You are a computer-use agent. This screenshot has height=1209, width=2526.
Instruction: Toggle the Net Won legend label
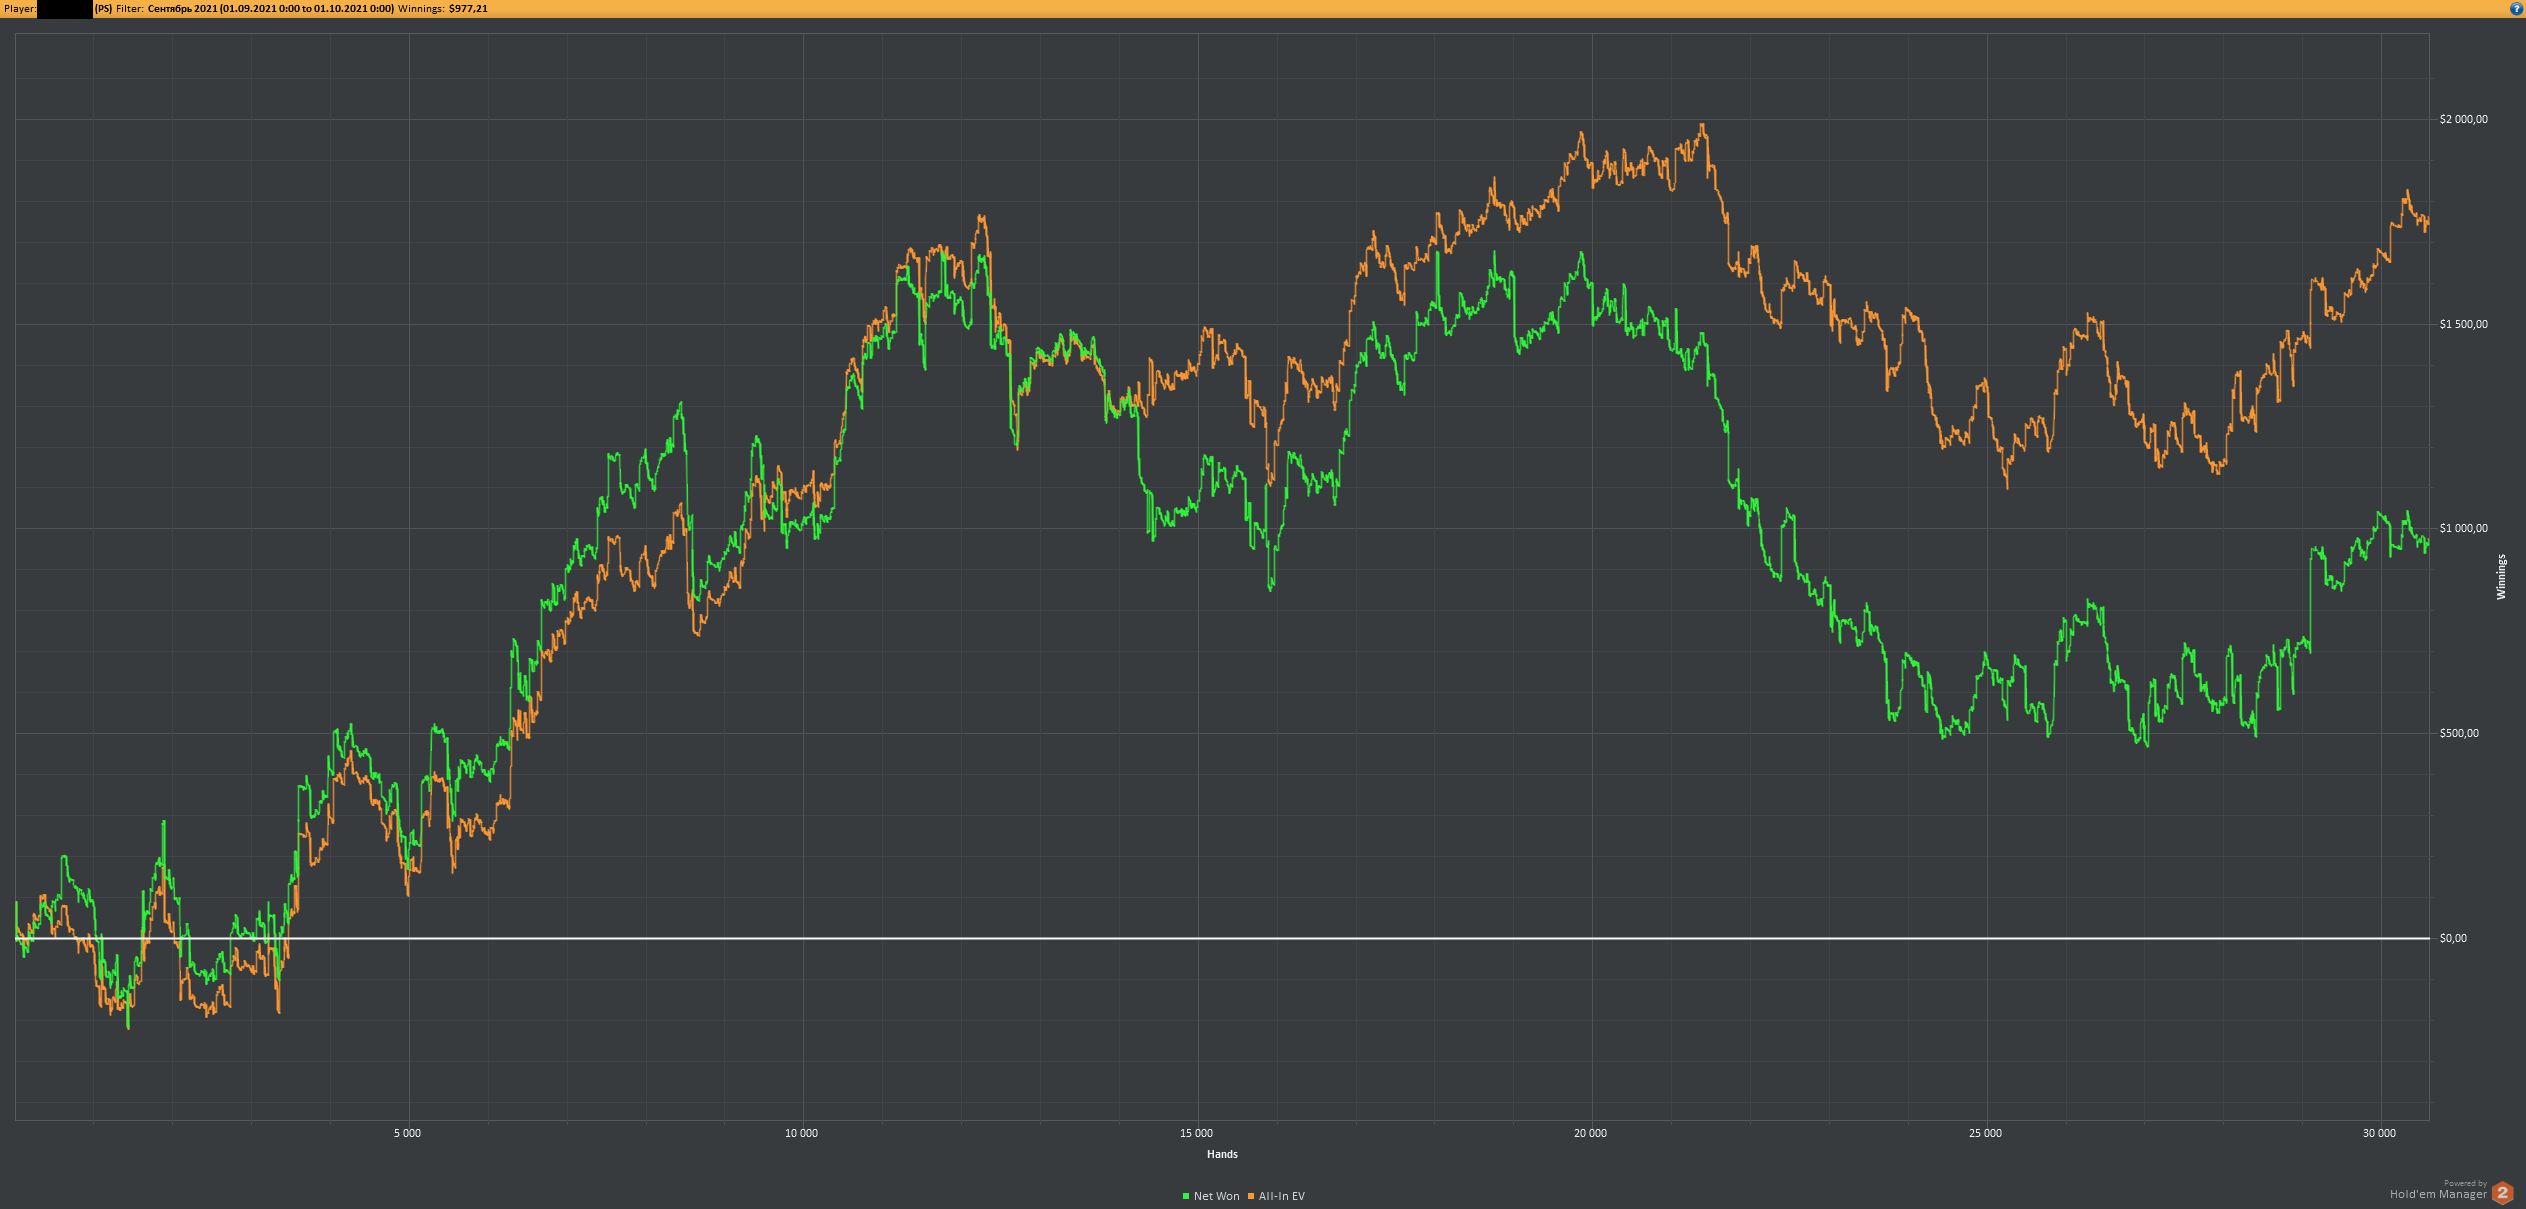(1216, 1196)
